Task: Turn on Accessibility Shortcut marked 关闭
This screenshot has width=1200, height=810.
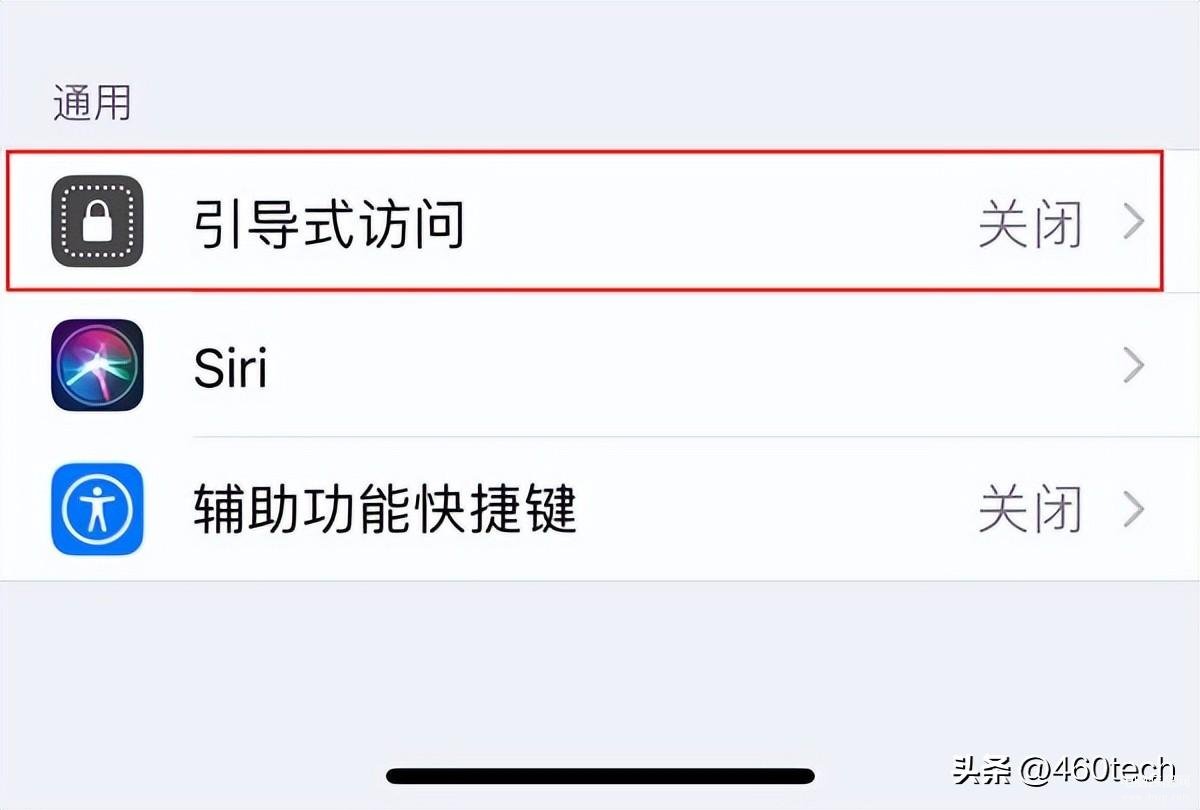Action: pos(1030,508)
